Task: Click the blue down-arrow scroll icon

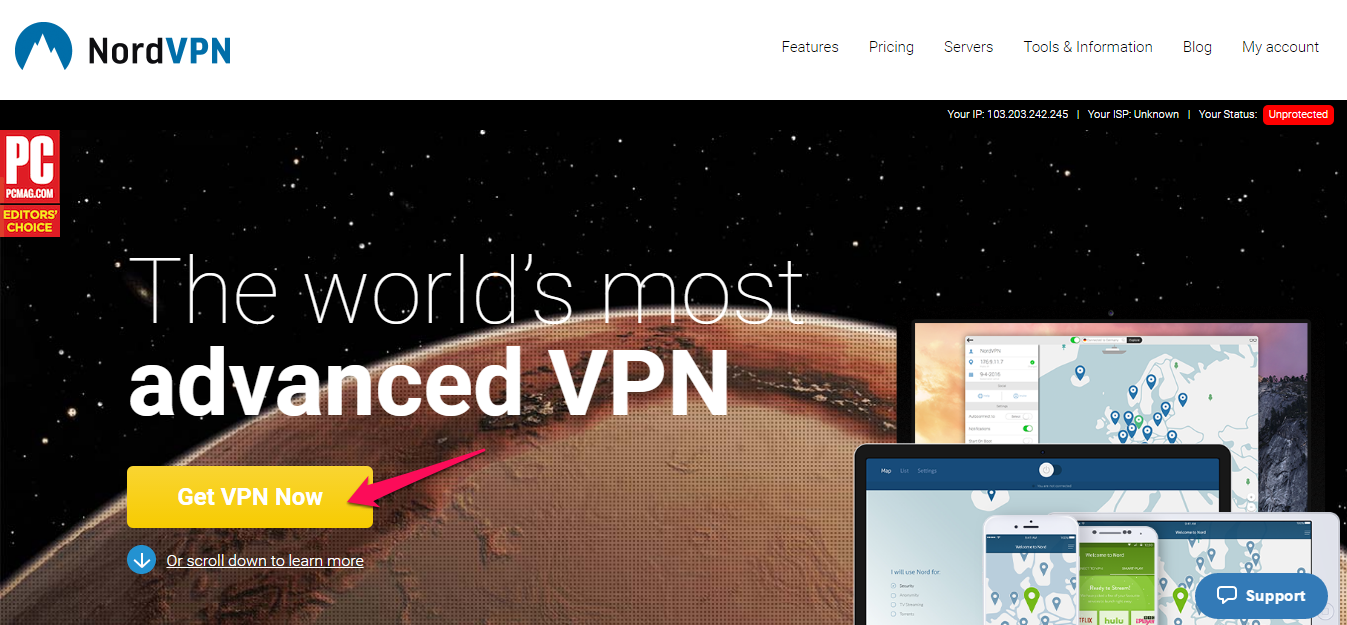Action: coord(141,560)
